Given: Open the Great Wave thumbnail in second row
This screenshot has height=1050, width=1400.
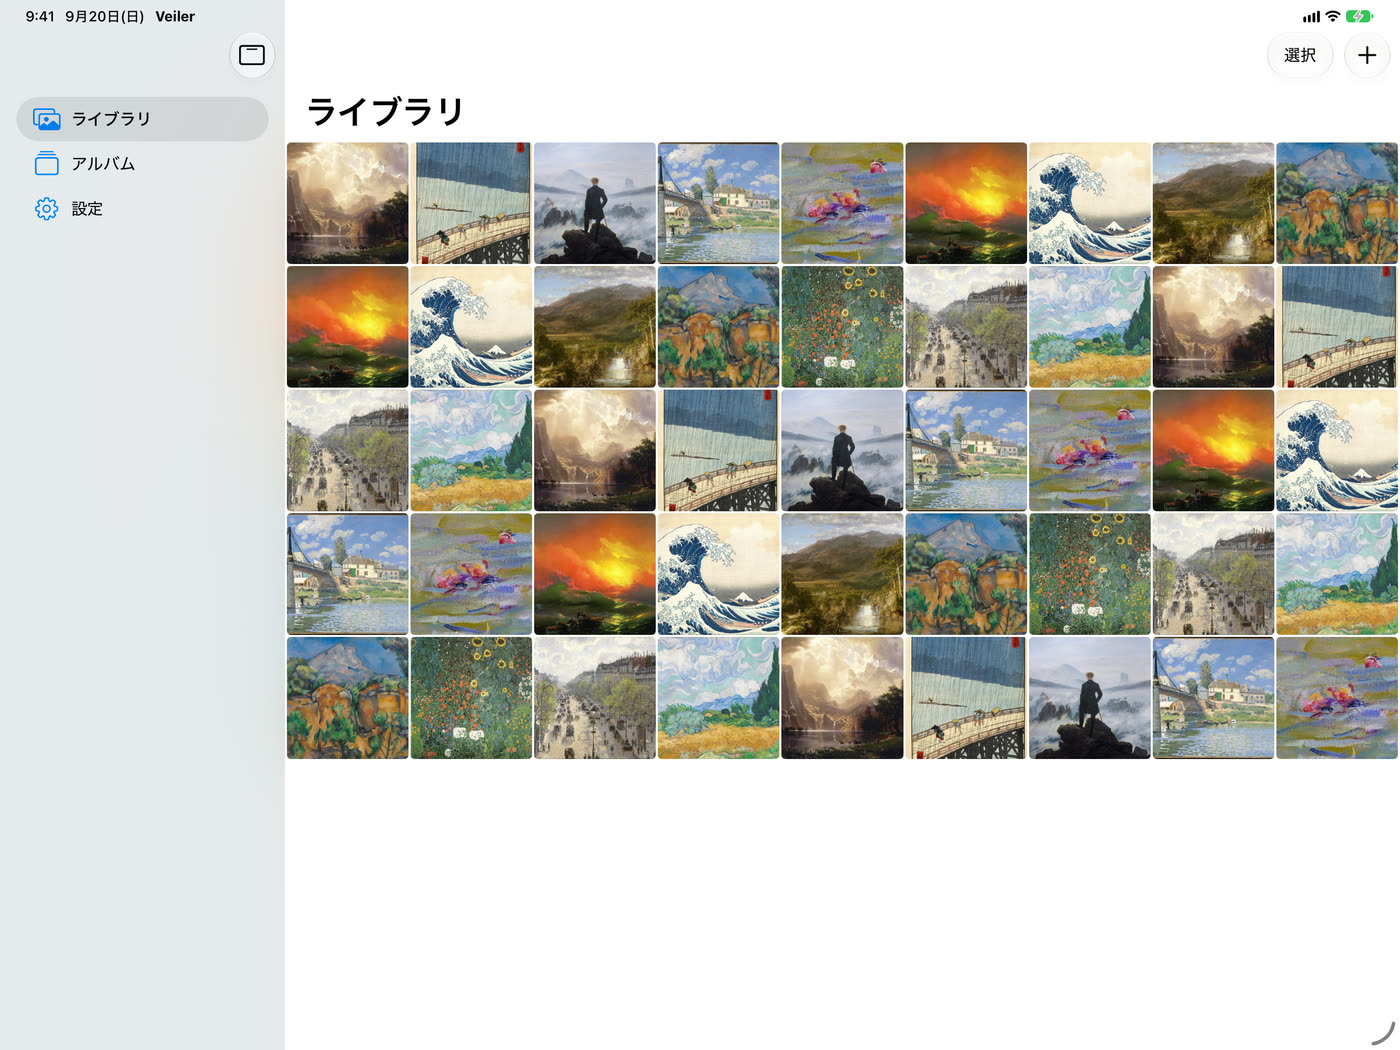Looking at the screenshot, I should click(471, 327).
